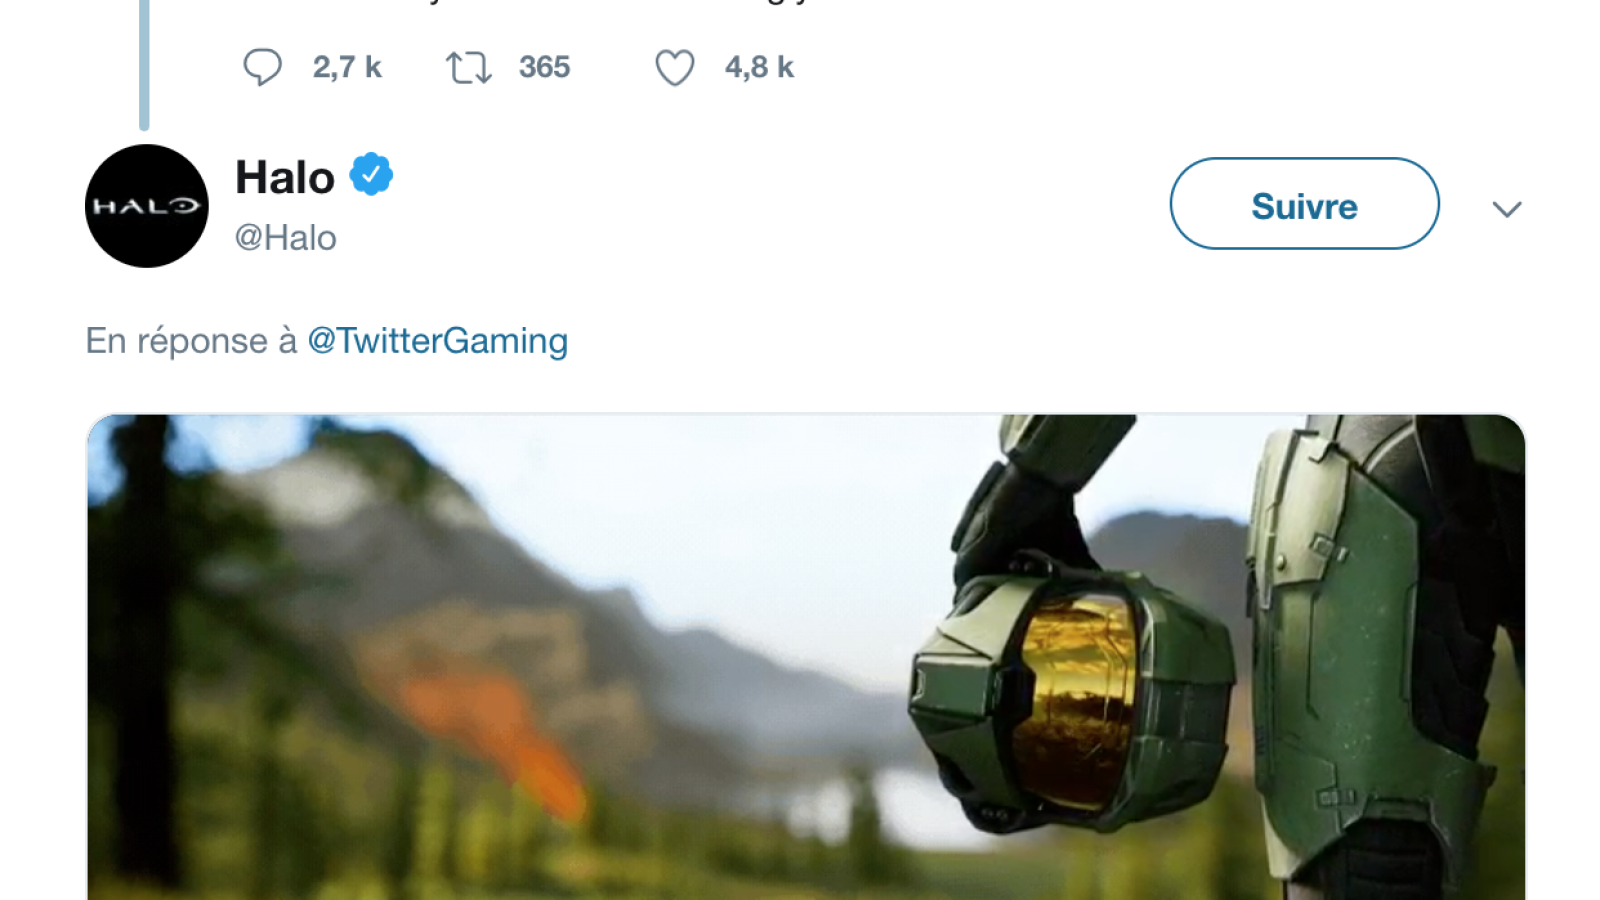Screen dimensions: 1600x900
Task: Expand the tweet options chevron beside Suivre
Action: (x=1507, y=209)
